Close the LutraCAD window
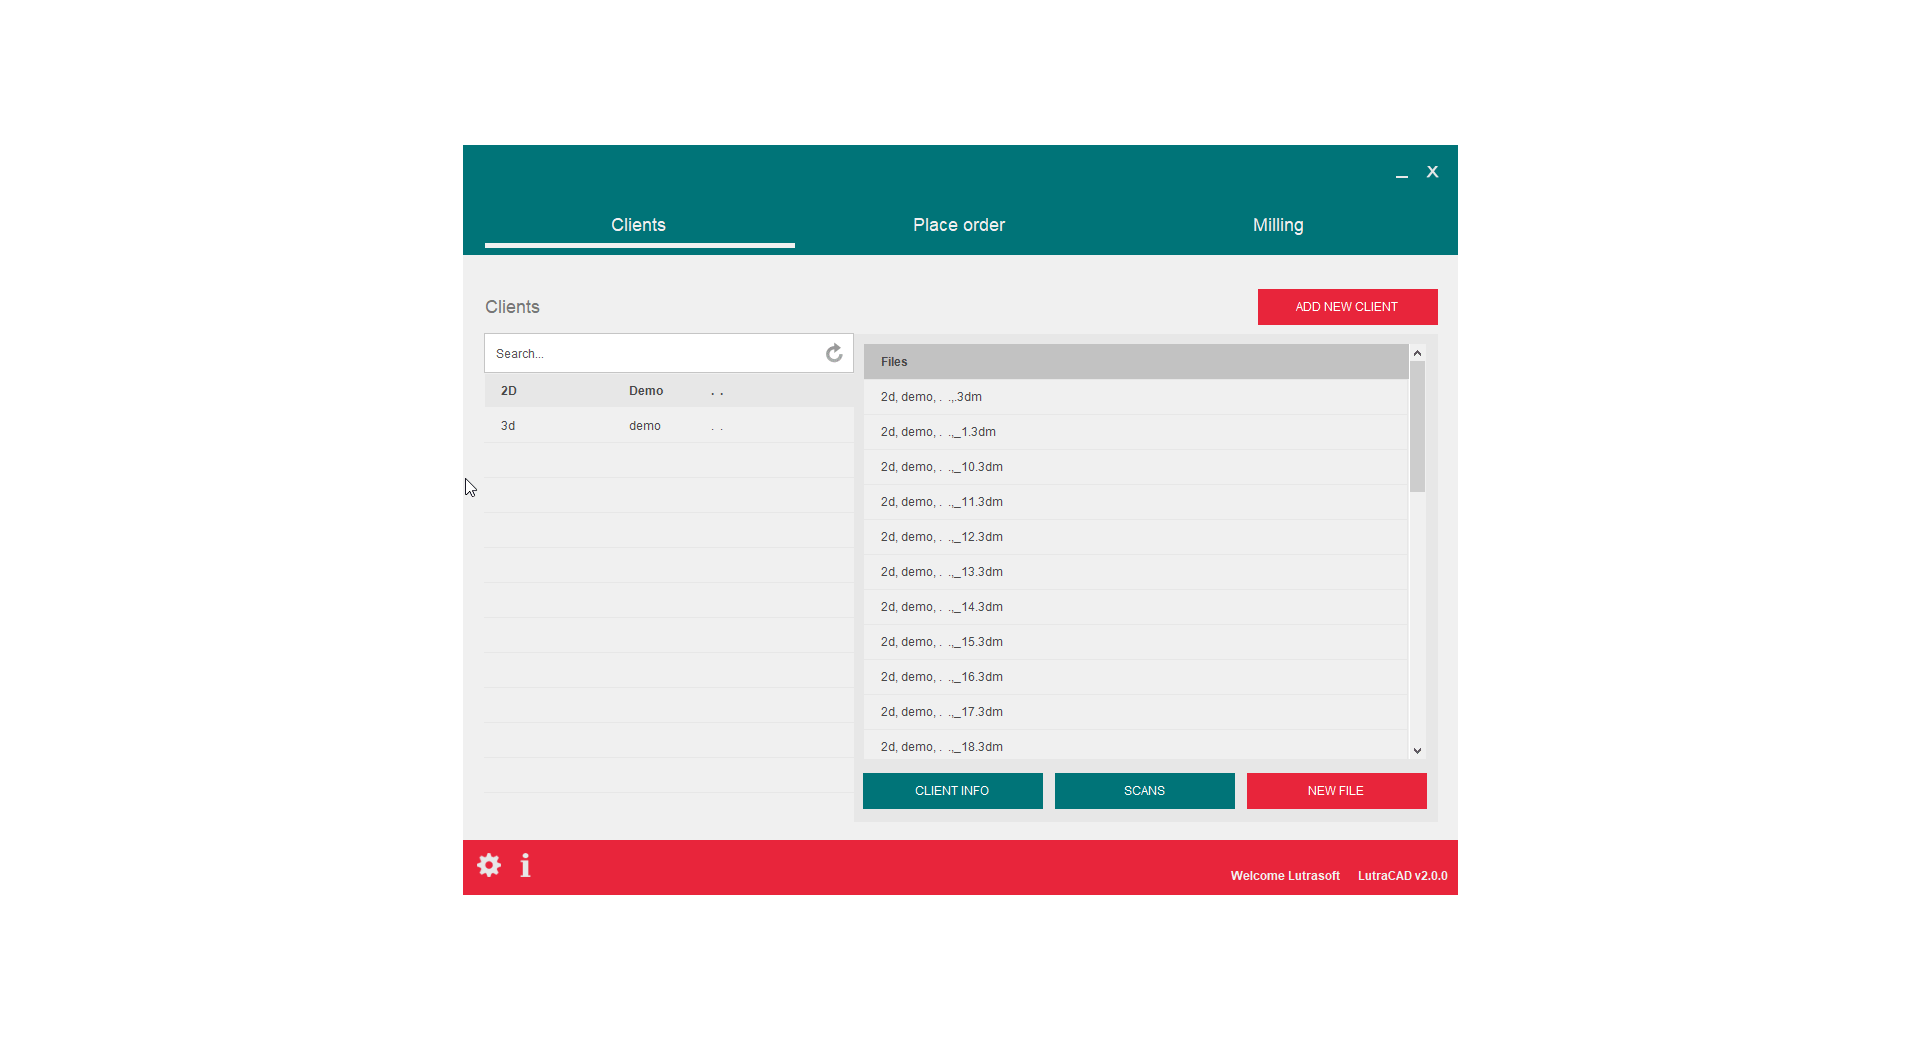Image resolution: width=1920 pixels, height=1040 pixels. (1432, 172)
